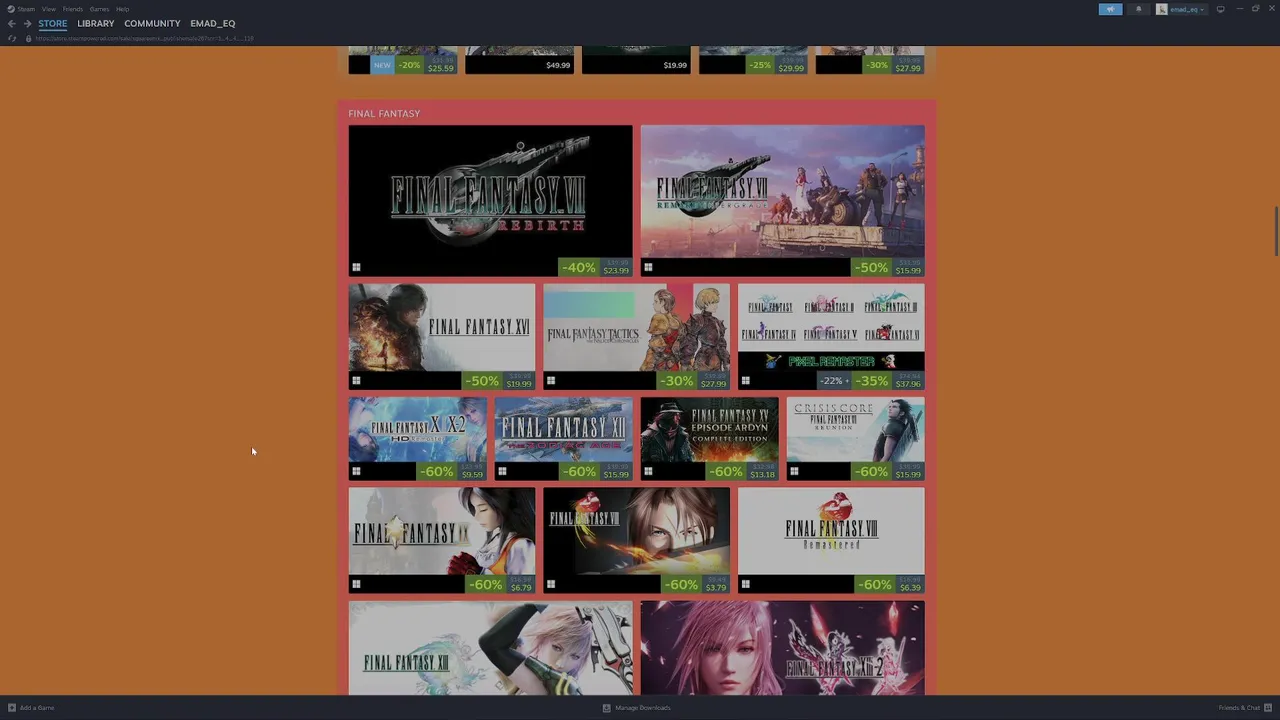Click the NEW -20% $25.59 tile

click(x=402, y=60)
